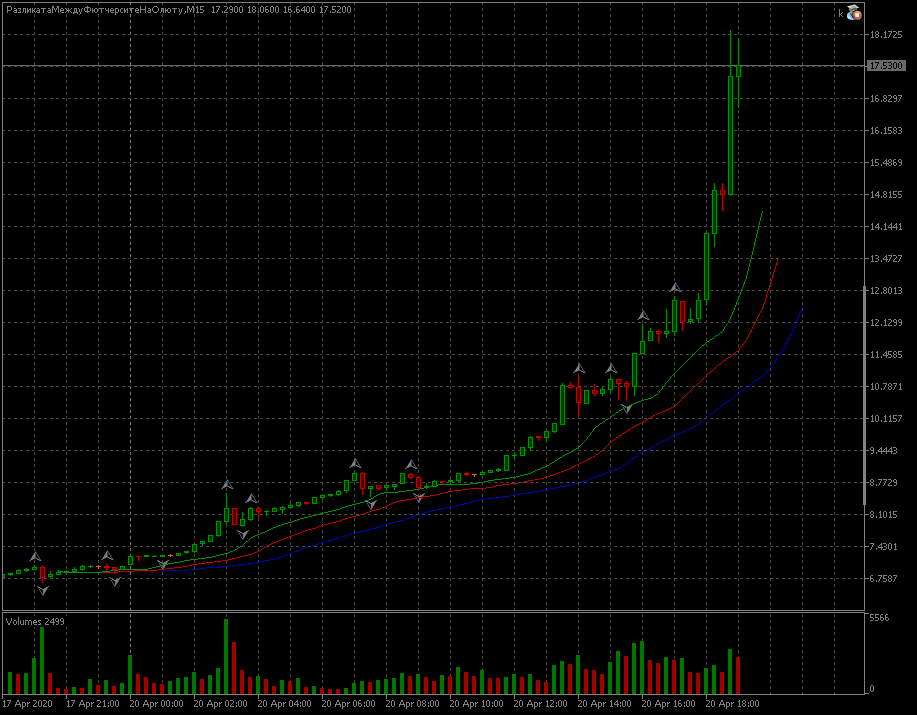The width and height of the screenshot is (917, 715).
Task: Click up fractal above the 20 Apr 02:00 candle
Action: (x=227, y=485)
